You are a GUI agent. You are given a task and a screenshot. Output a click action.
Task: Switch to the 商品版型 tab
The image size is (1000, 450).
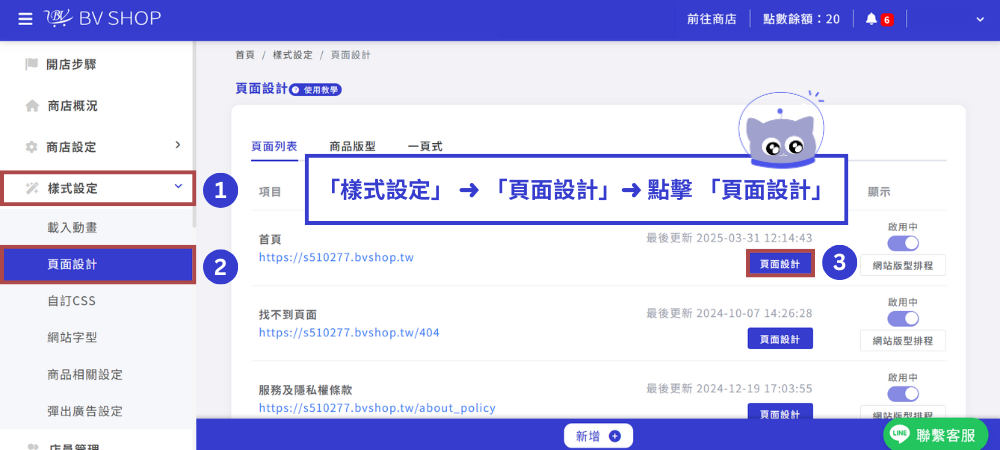(352, 147)
